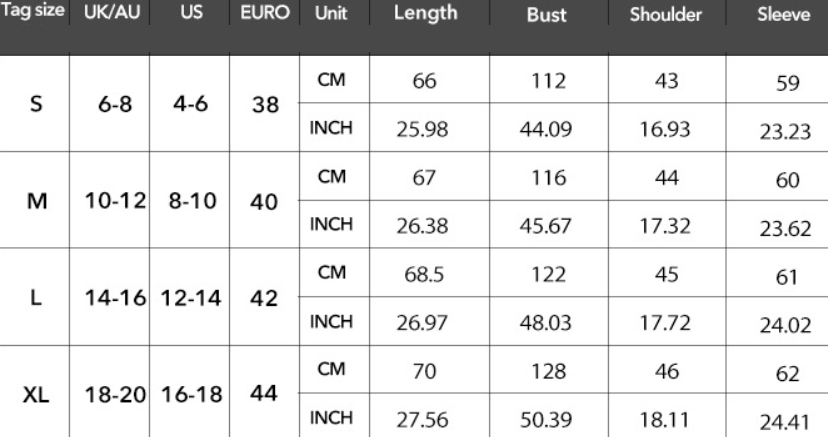Select the EURO 38 size cell
Viewport: 828px width, 437px height.
pos(264,105)
